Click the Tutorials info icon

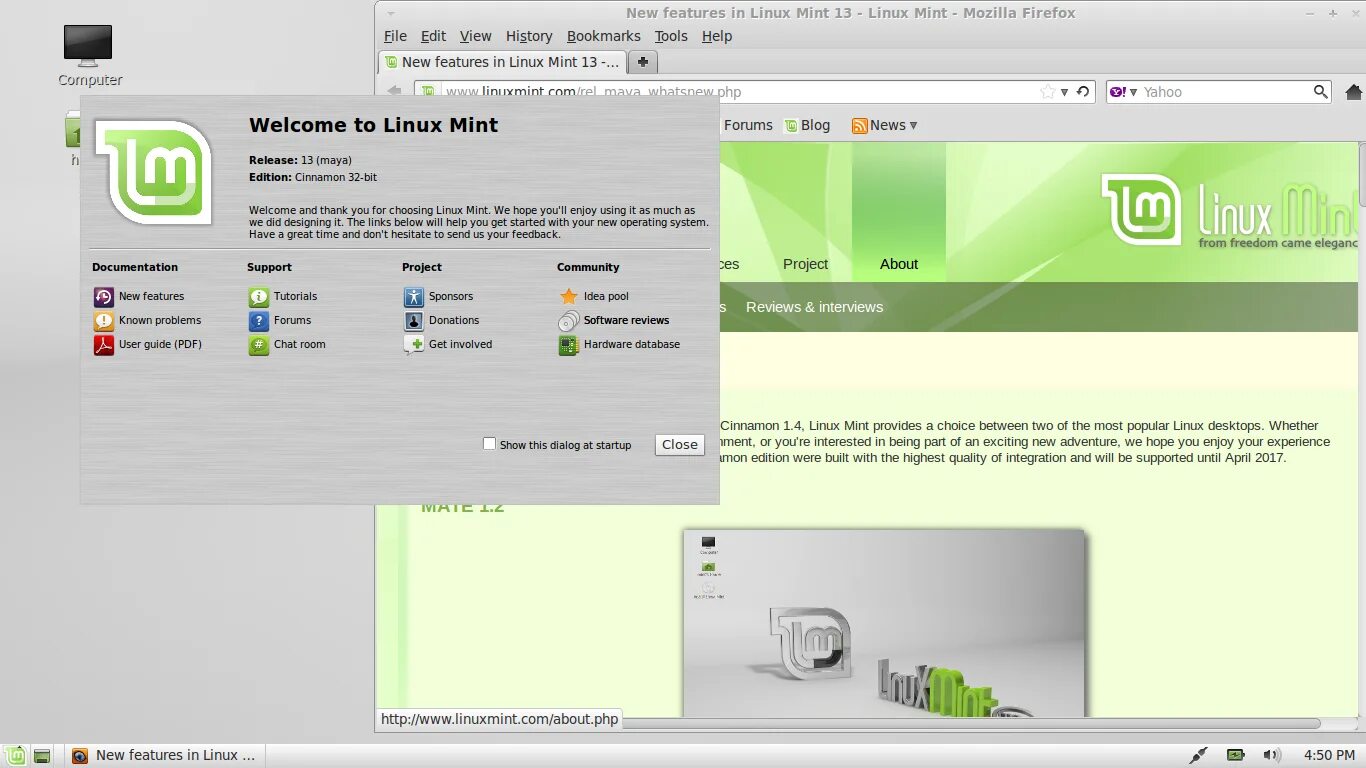[x=259, y=297]
